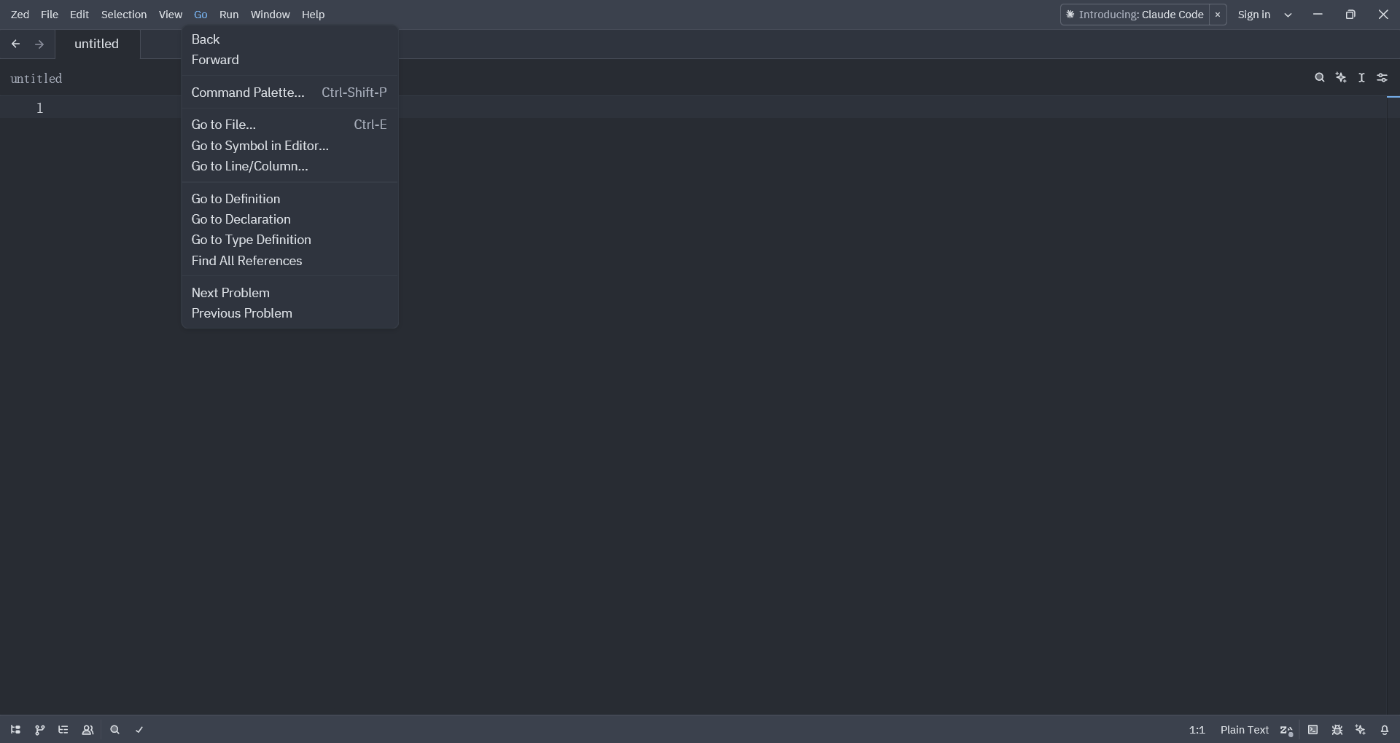Open the Plain Text language selector

[1244, 730]
